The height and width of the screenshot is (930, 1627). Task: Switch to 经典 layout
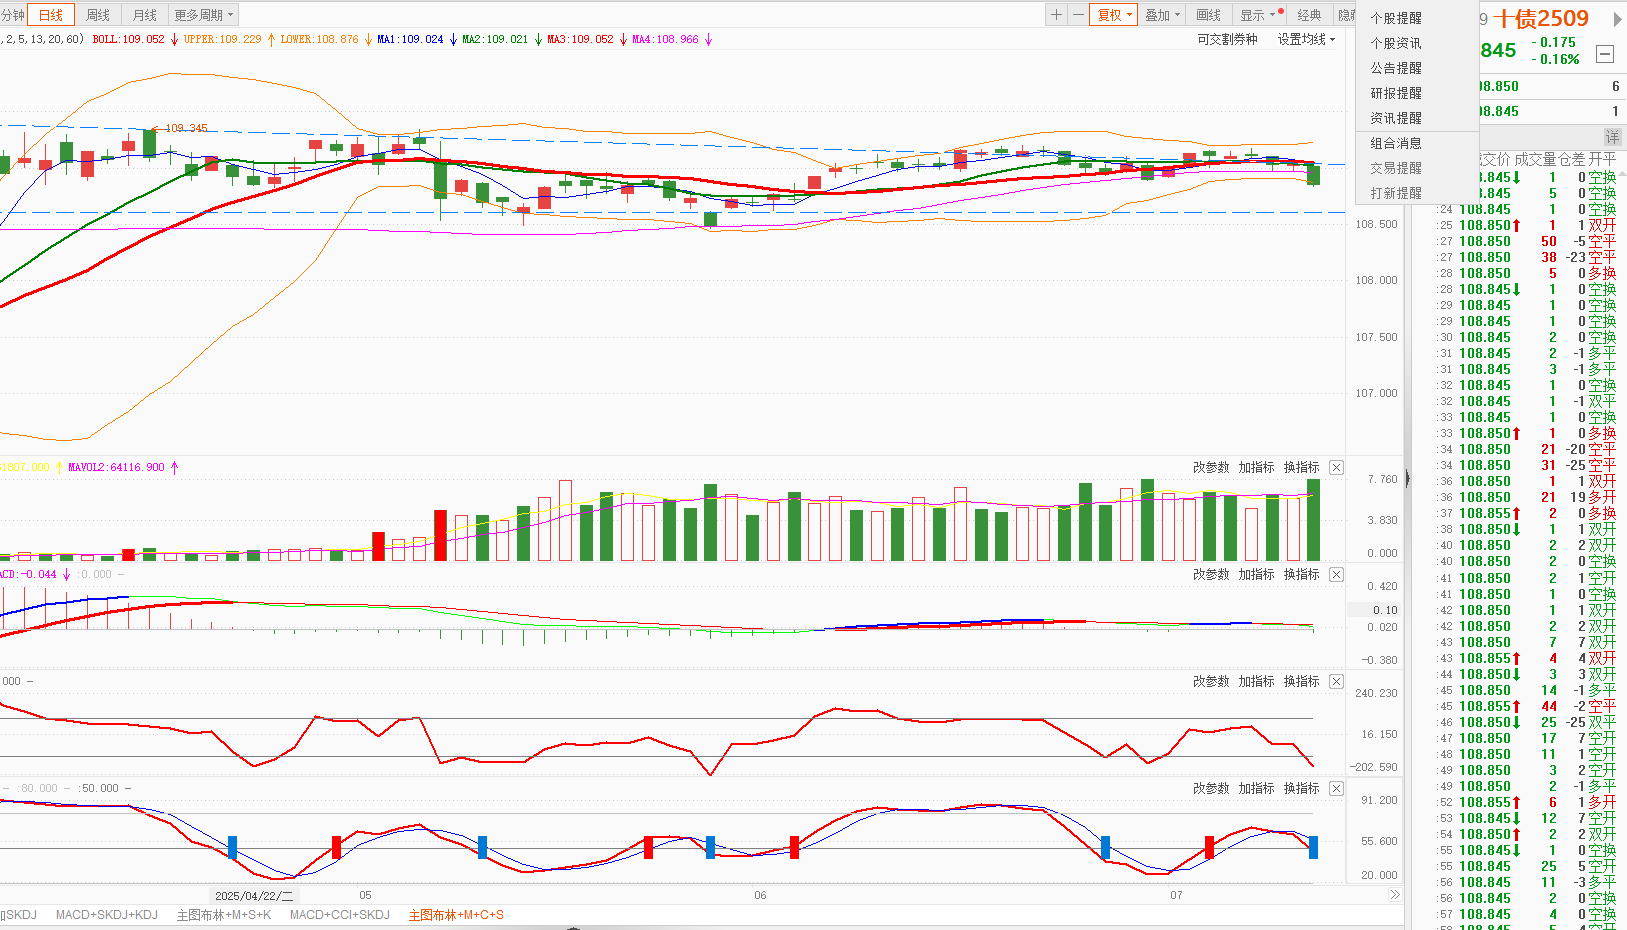point(1309,15)
